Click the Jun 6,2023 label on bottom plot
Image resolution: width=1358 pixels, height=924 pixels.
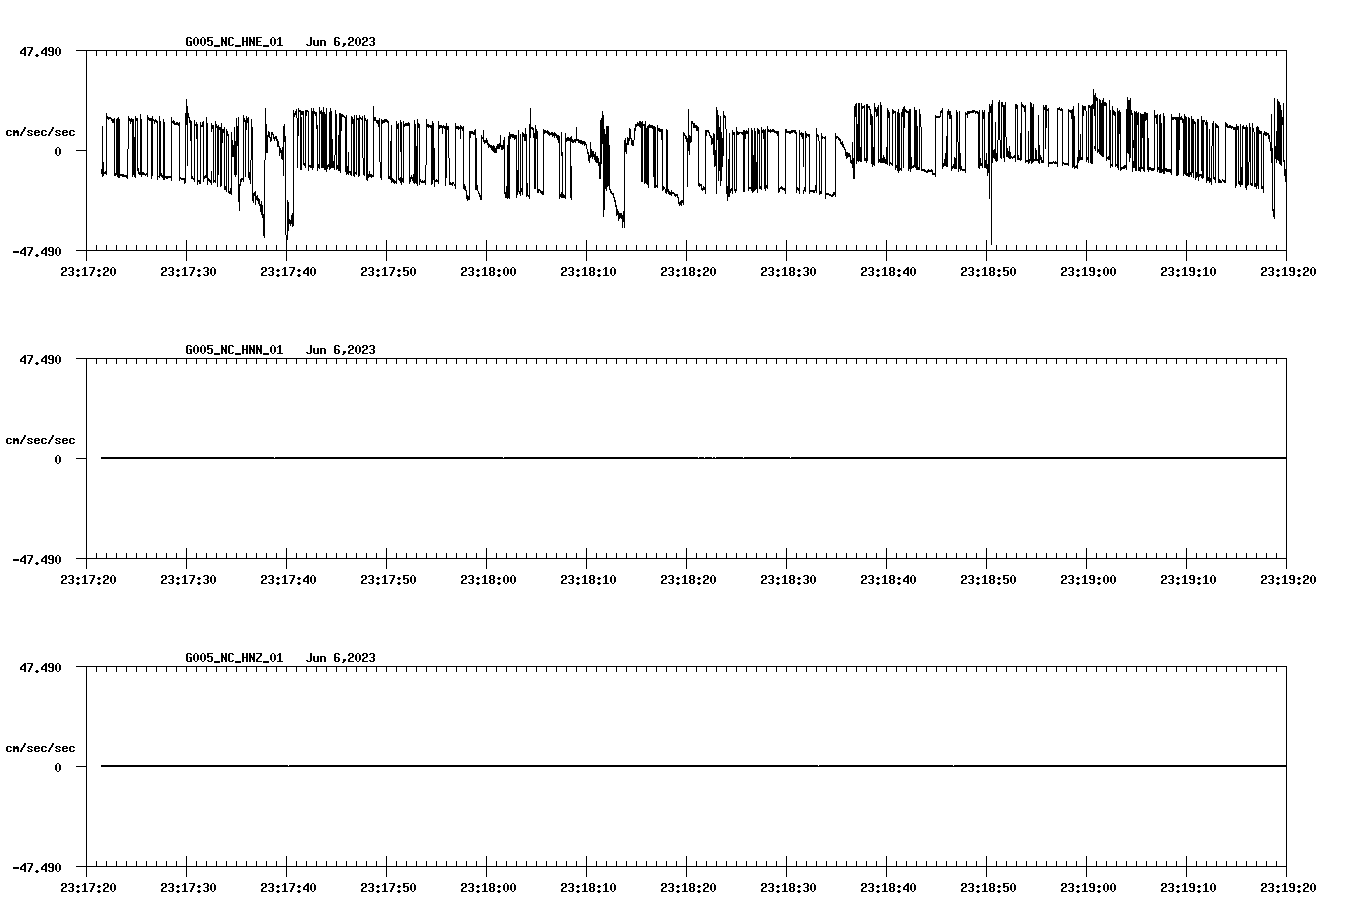click(x=341, y=658)
